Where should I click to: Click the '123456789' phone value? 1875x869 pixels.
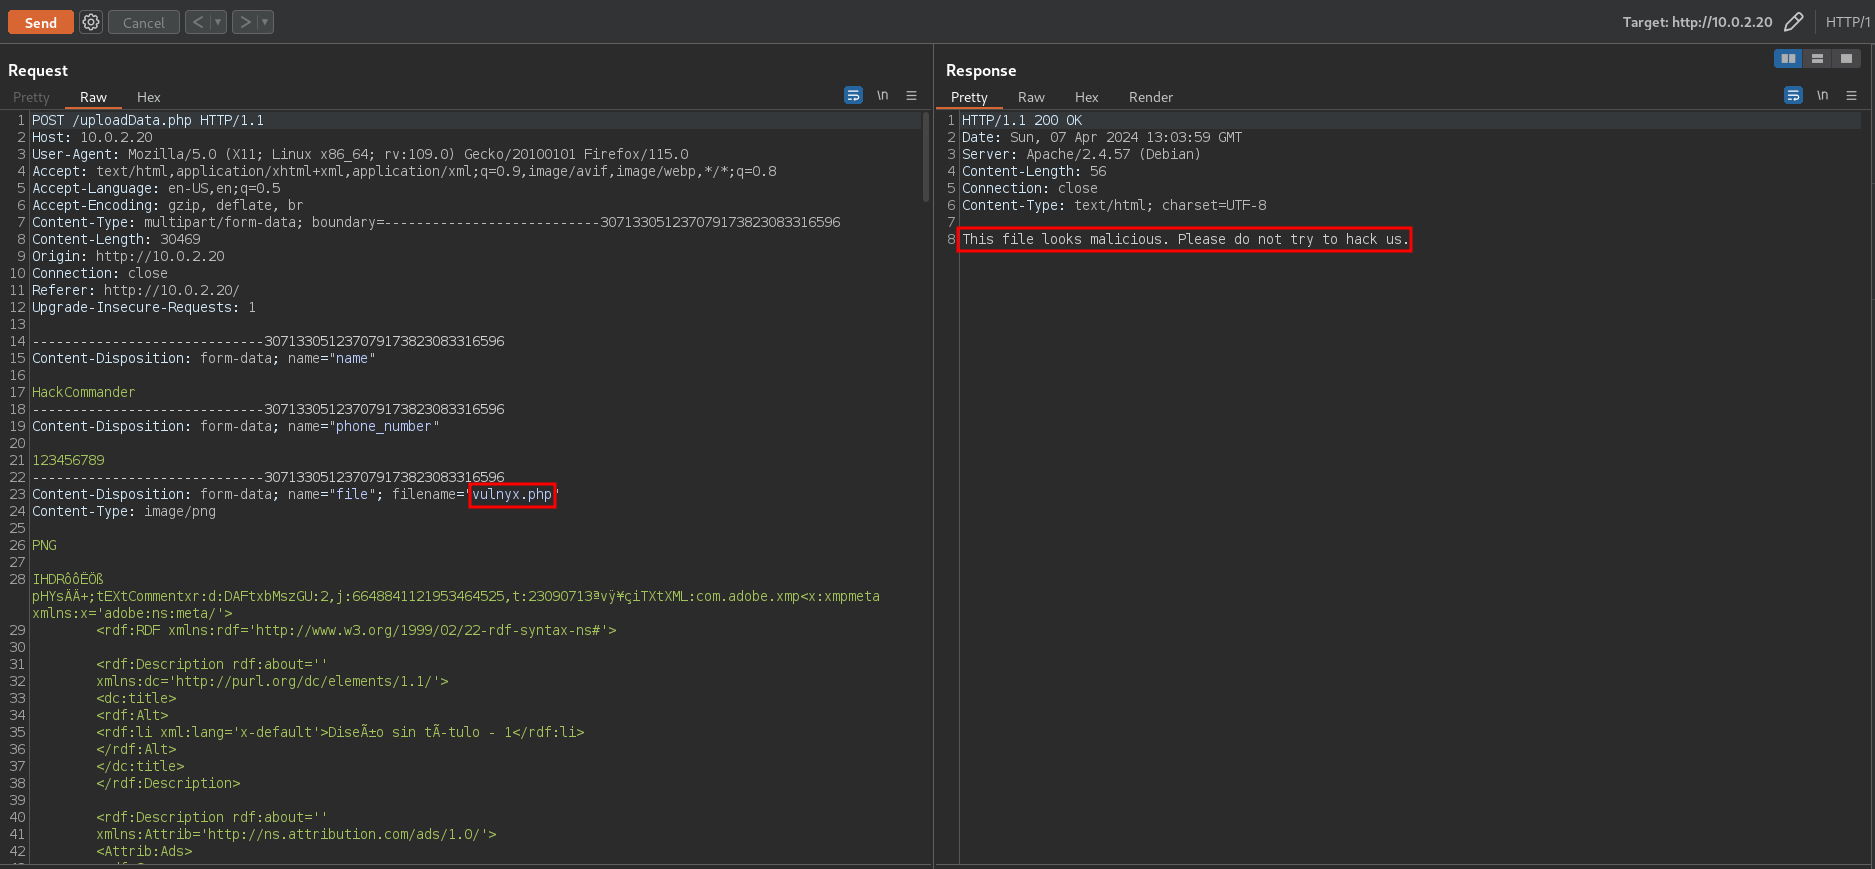pos(68,460)
